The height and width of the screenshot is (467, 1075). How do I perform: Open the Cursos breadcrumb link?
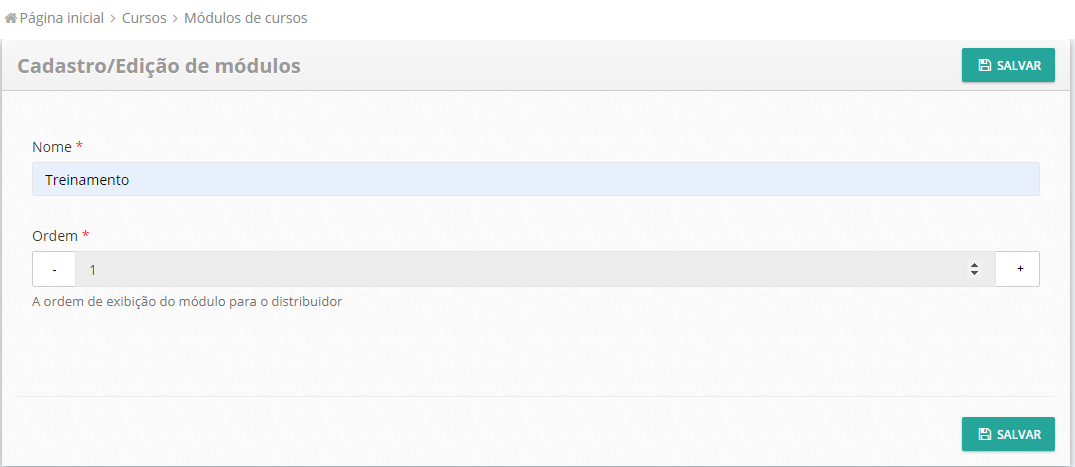click(144, 18)
